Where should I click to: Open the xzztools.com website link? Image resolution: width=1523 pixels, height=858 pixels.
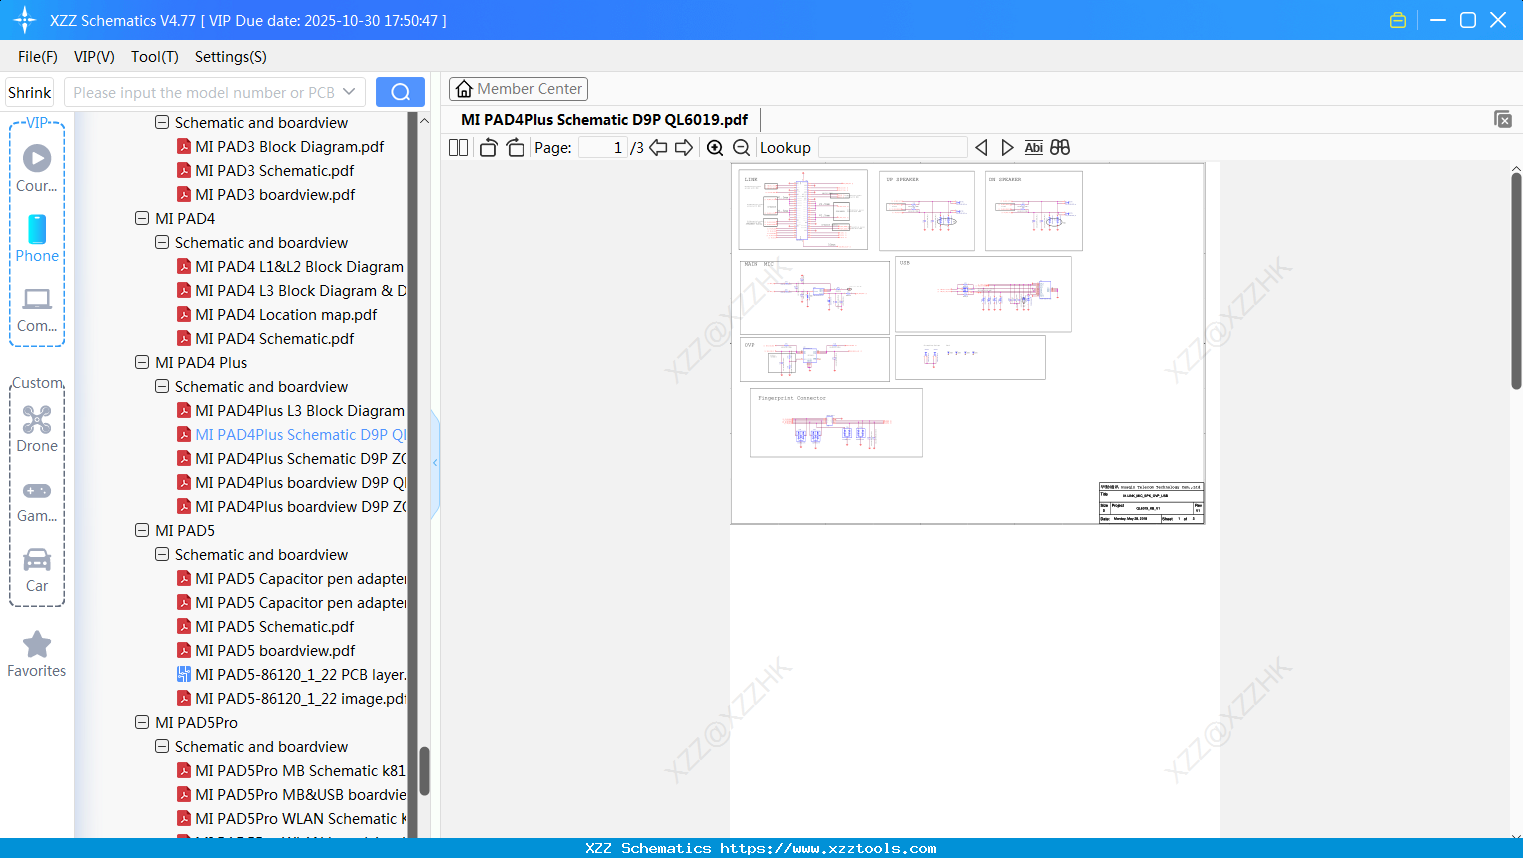828,848
